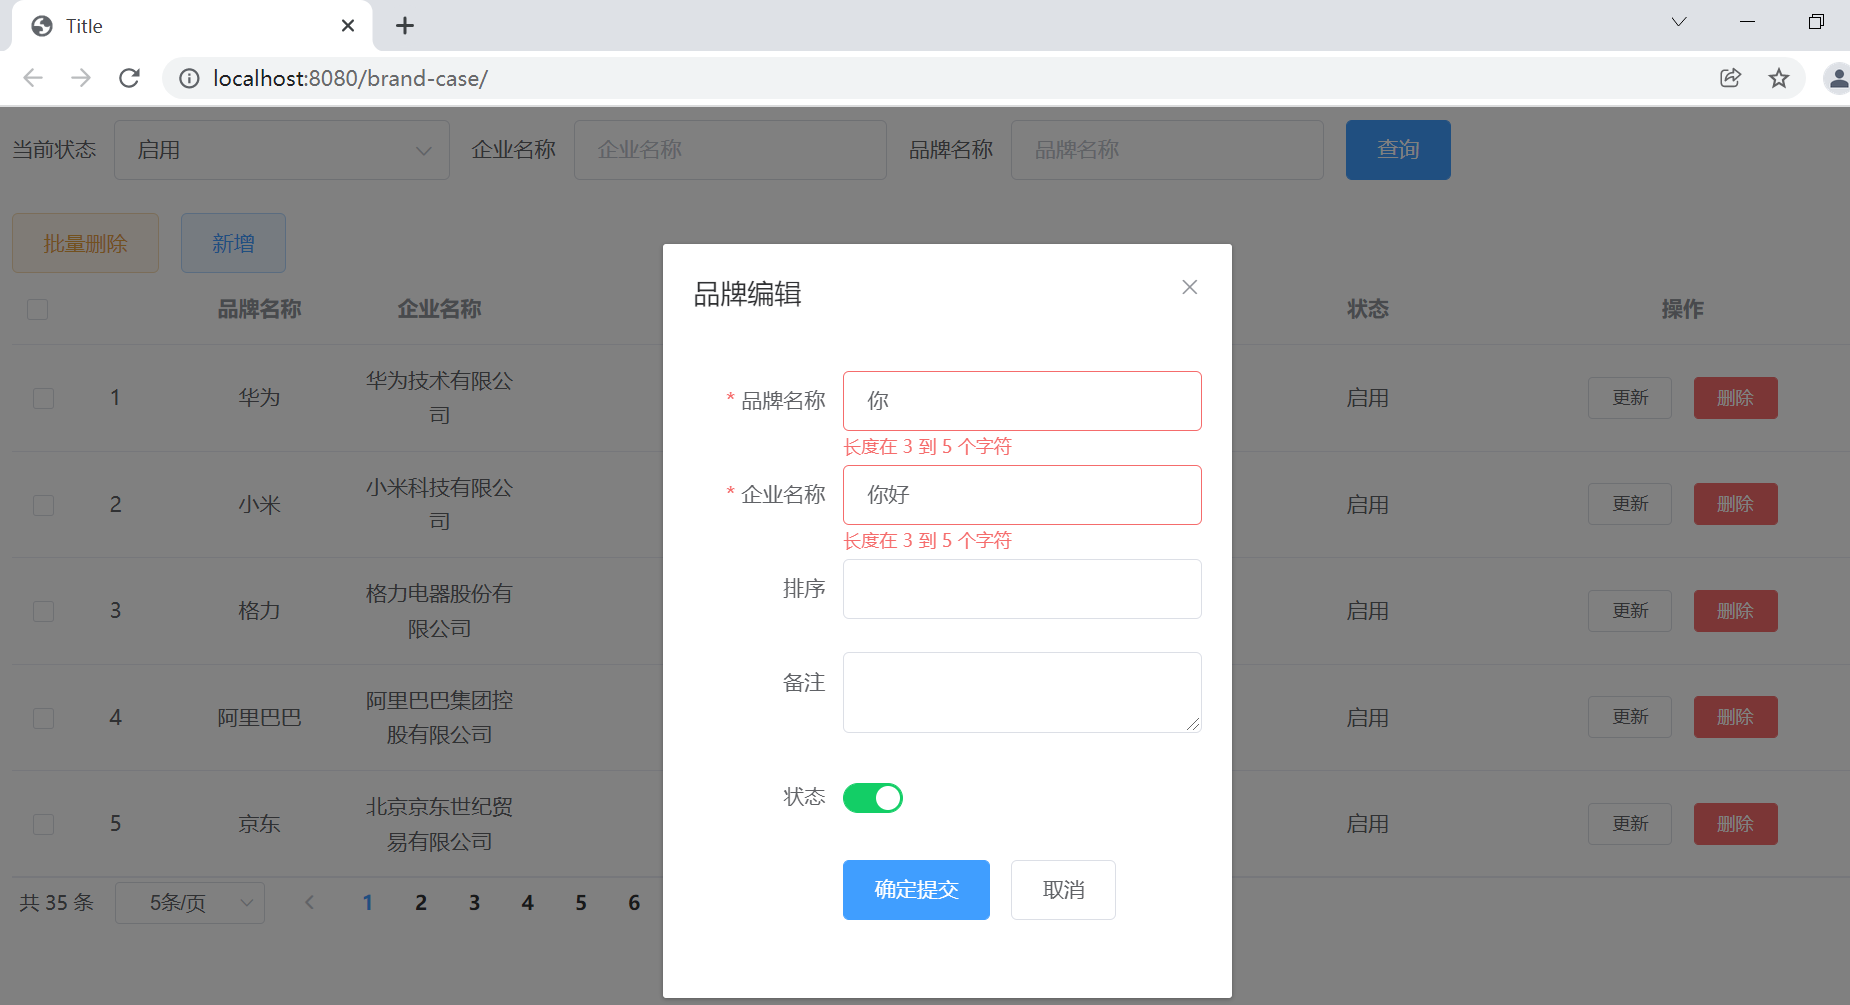
Task: Open the tab search chevron in the title bar
Action: (x=1679, y=21)
